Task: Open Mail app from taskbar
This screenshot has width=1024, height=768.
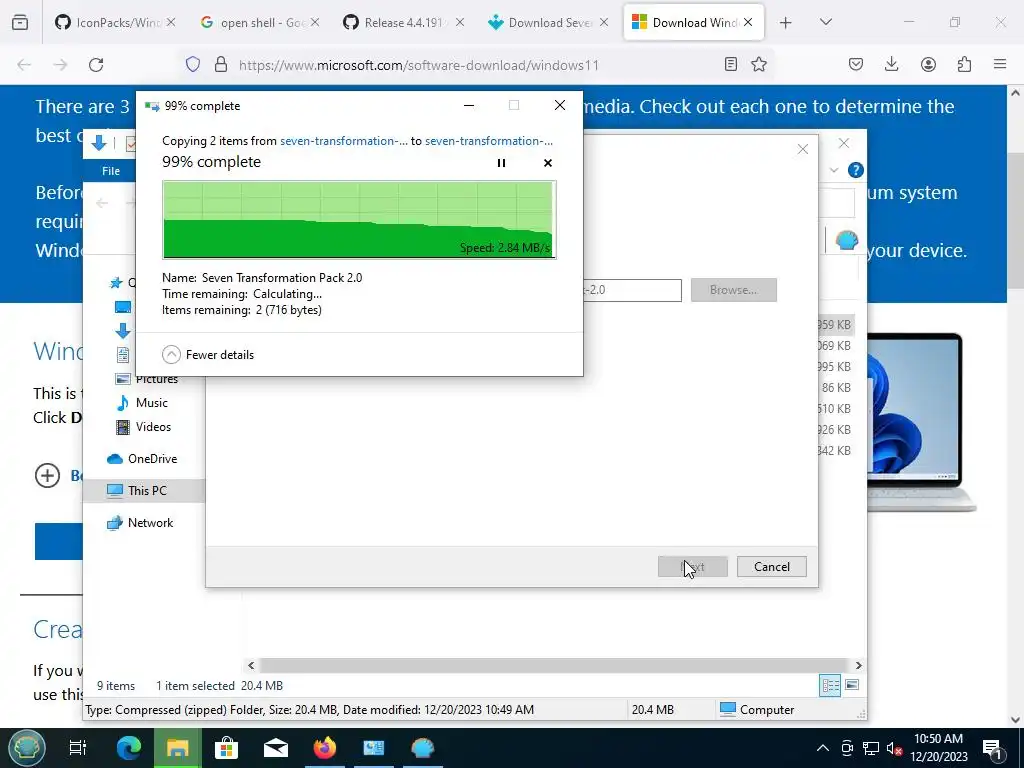Action: coord(276,748)
